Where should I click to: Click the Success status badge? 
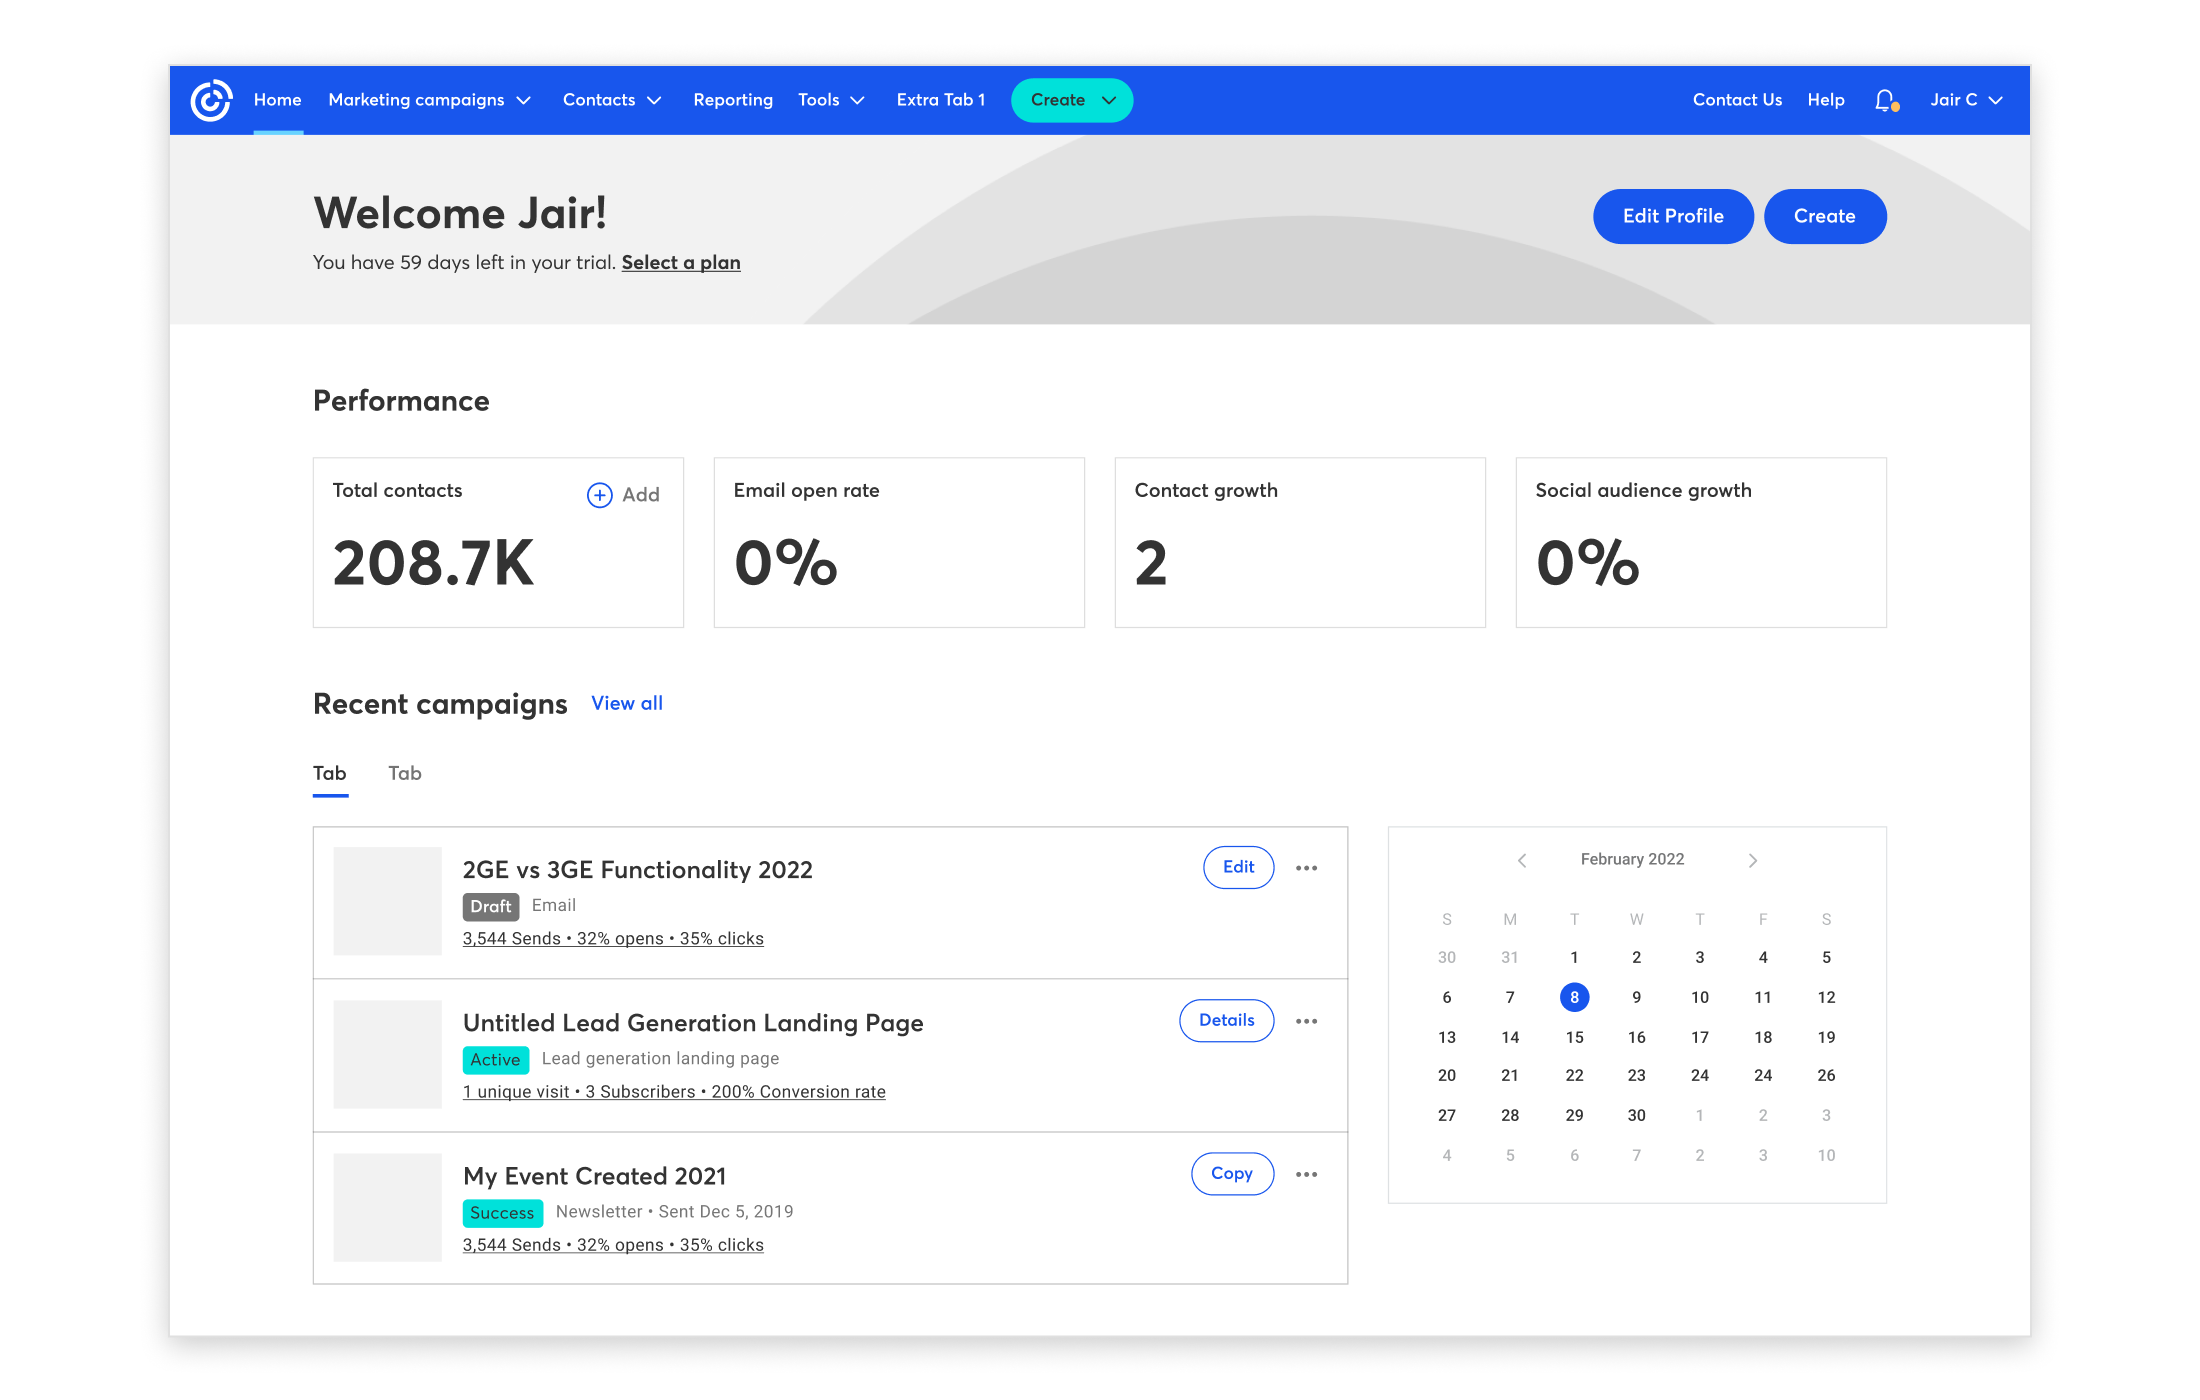(x=502, y=1212)
